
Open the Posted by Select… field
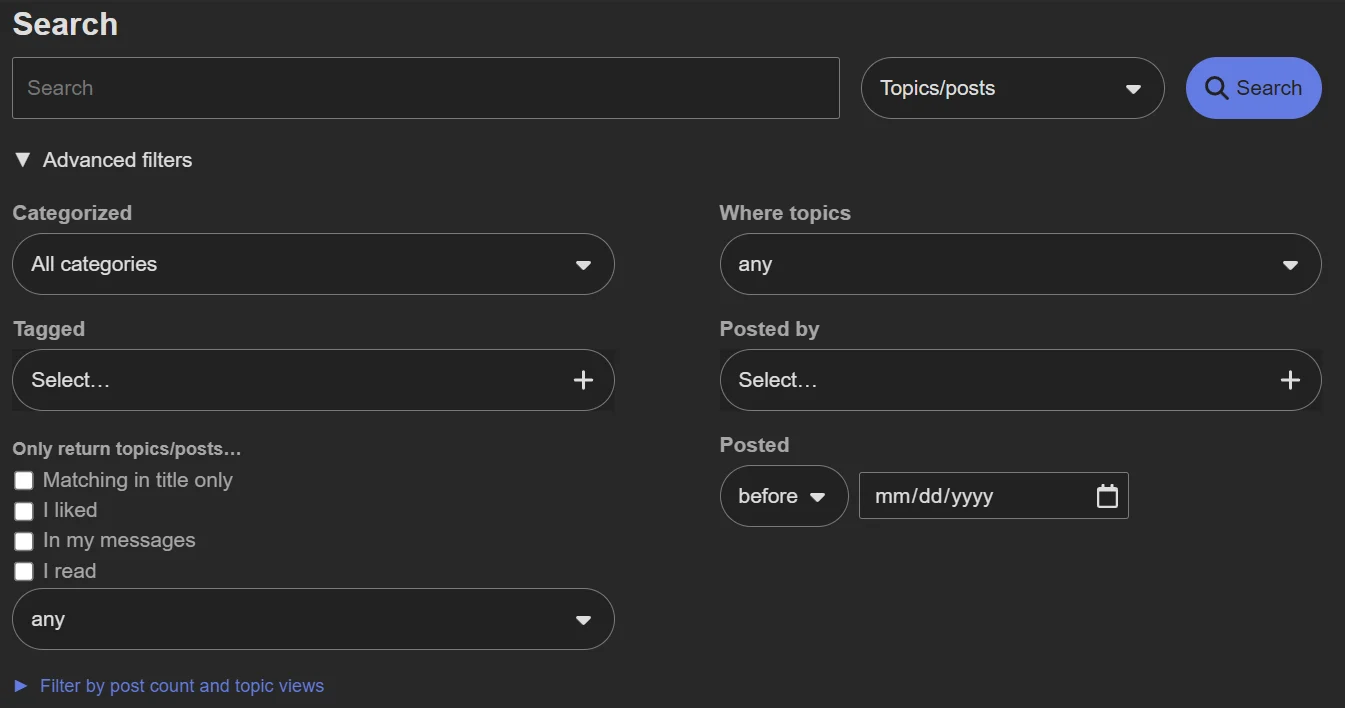coord(1020,380)
